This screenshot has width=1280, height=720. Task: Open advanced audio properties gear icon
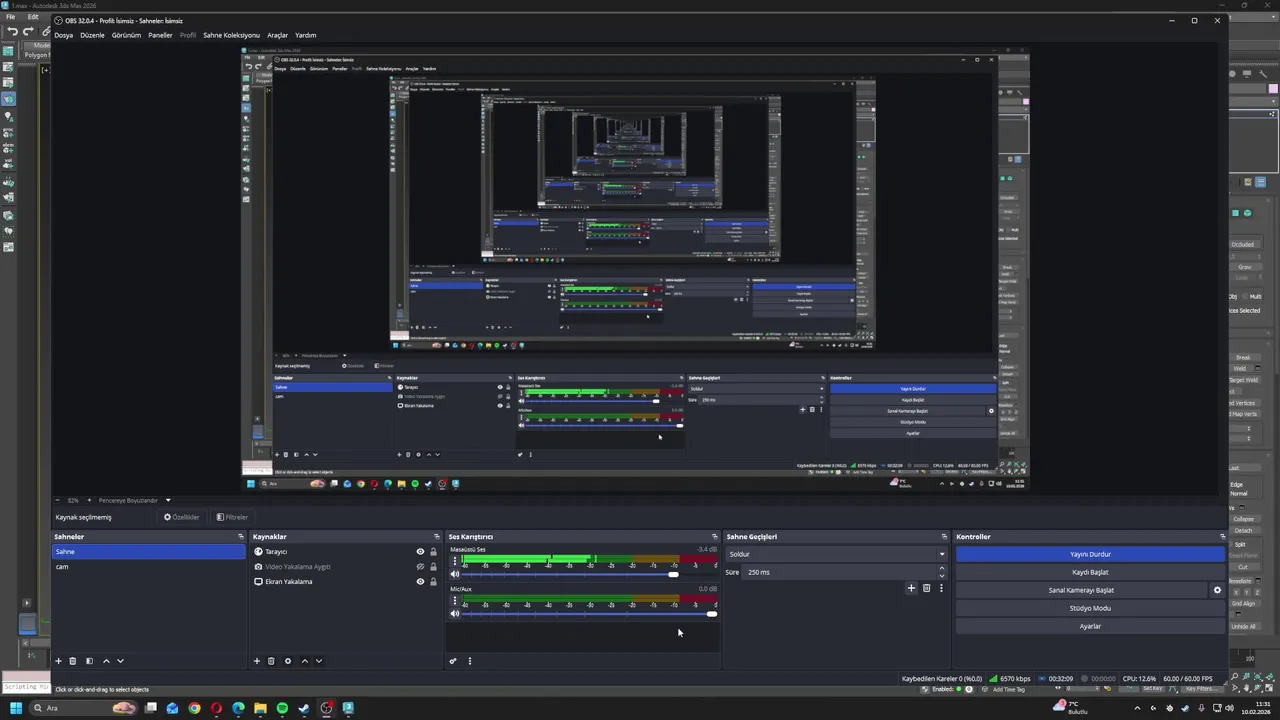[x=453, y=661]
